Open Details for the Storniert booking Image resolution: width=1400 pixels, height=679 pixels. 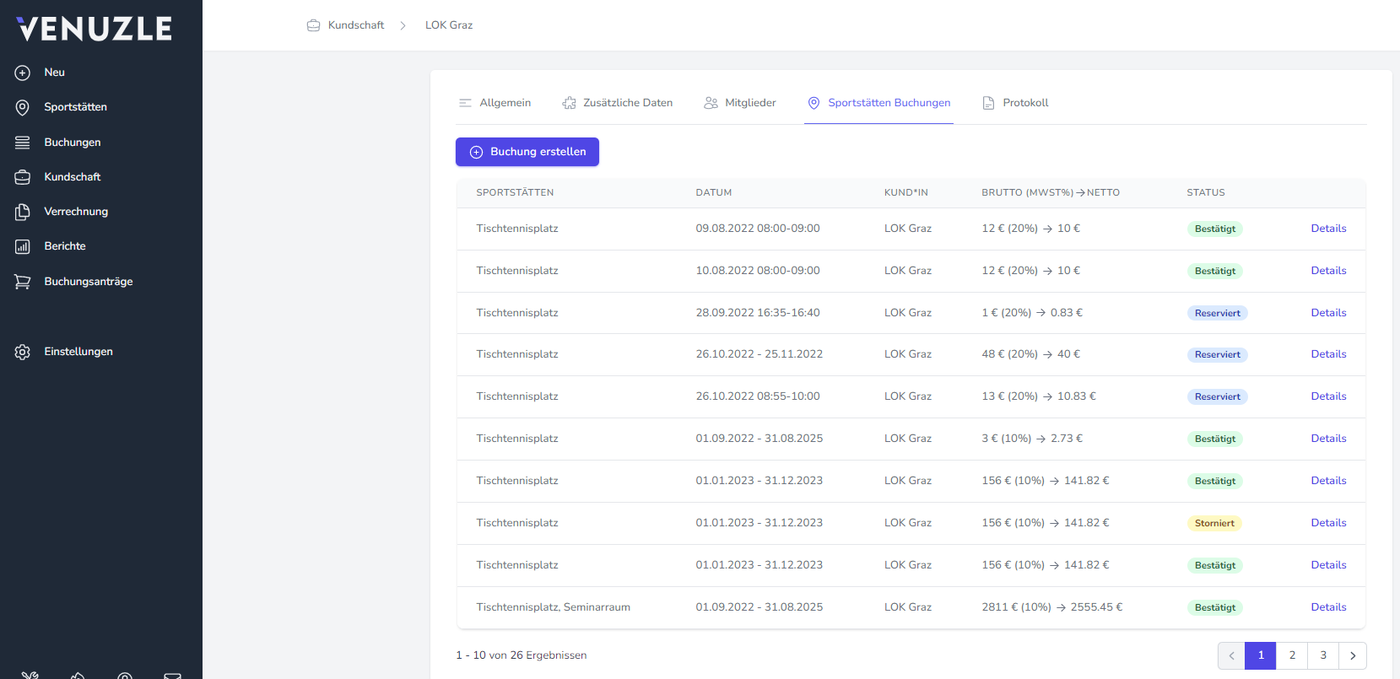pos(1328,523)
